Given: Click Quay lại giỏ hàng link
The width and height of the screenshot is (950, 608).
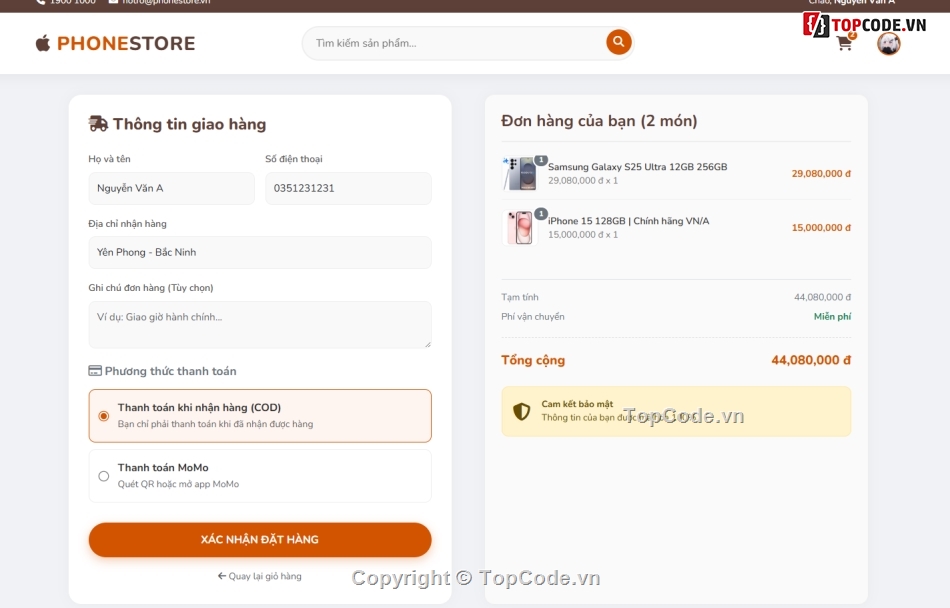Looking at the screenshot, I should pyautogui.click(x=260, y=576).
